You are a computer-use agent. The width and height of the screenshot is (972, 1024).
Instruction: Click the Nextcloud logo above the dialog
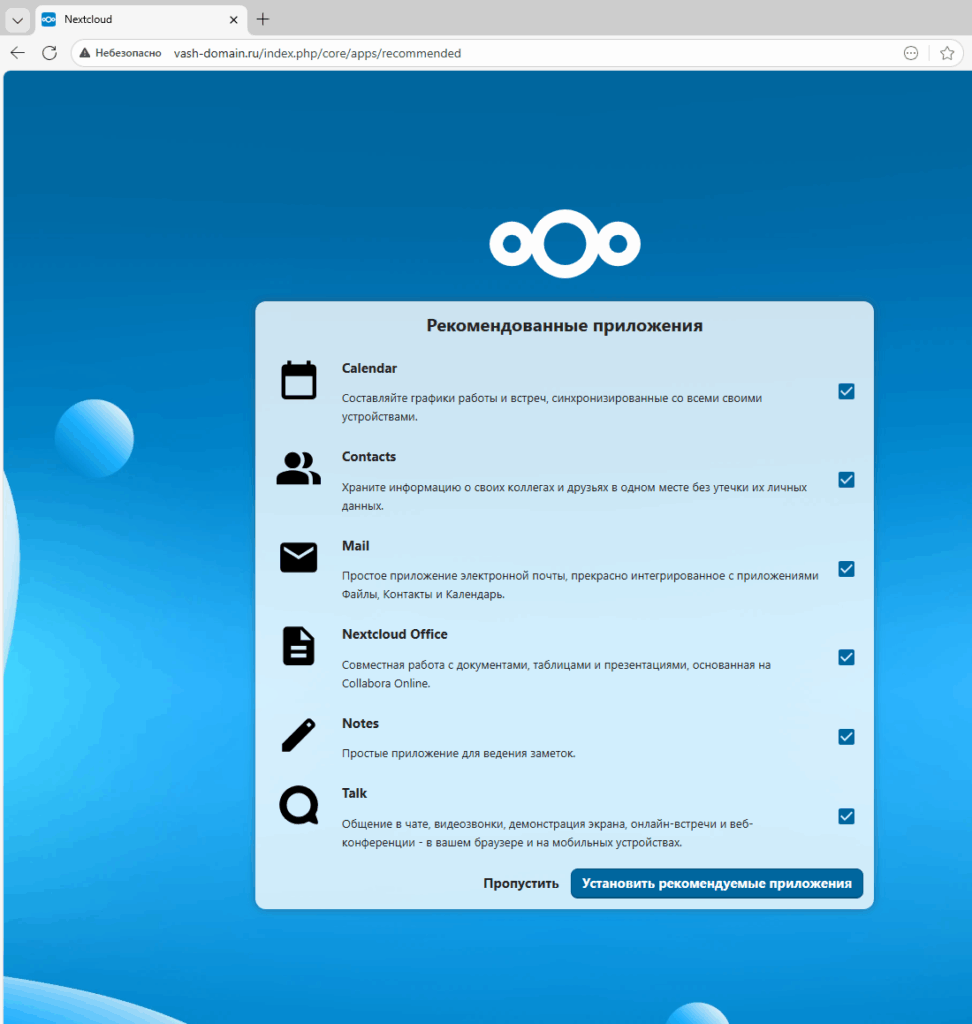click(x=565, y=244)
